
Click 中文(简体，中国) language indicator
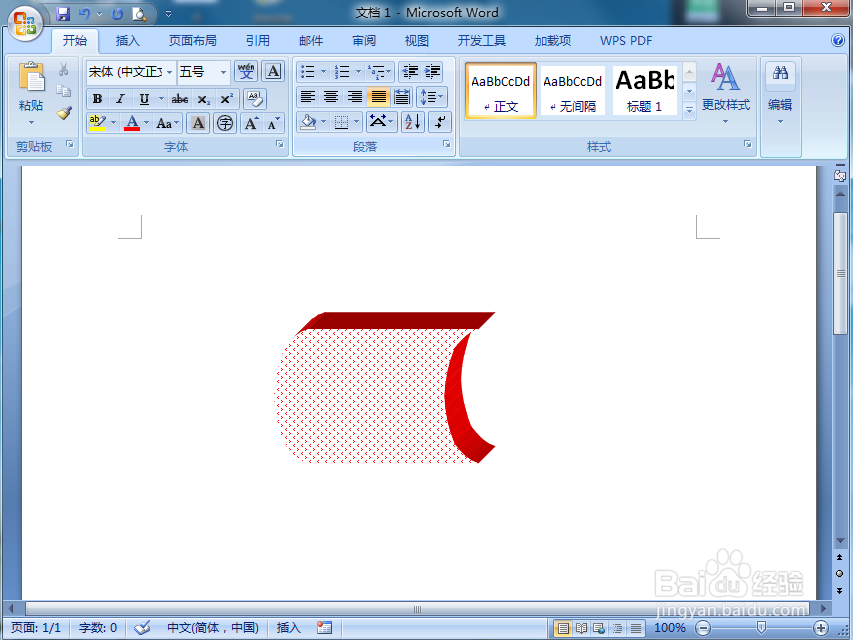pyautogui.click(x=213, y=627)
